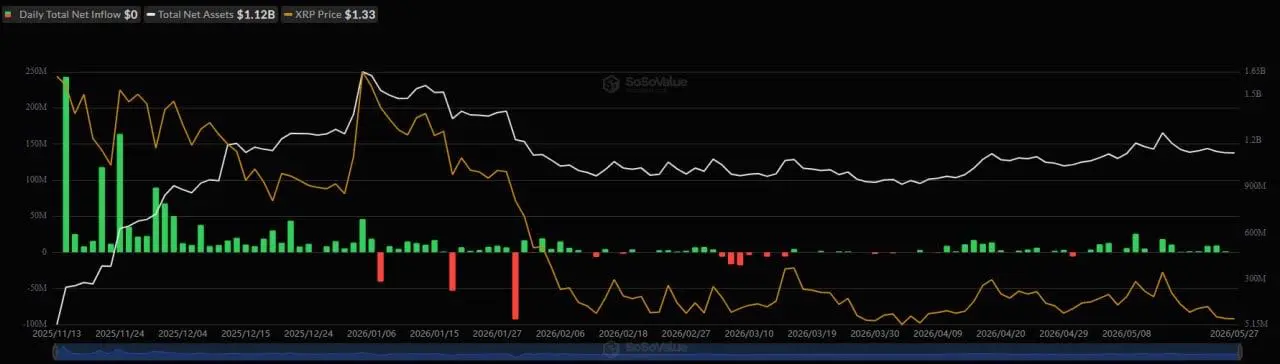Click the tallest green inflow bar at 2025/11/13
Screen dimensions: 1280x364
pyautogui.click(x=66, y=164)
